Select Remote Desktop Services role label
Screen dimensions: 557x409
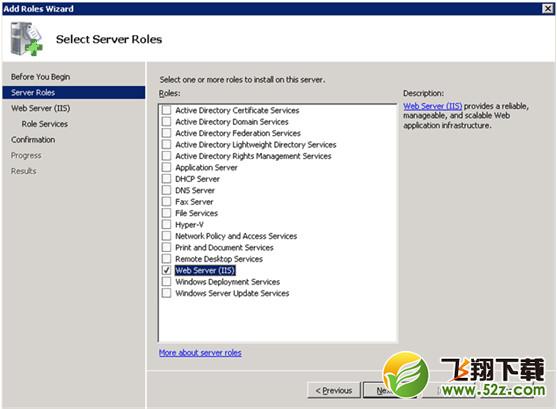tap(219, 259)
